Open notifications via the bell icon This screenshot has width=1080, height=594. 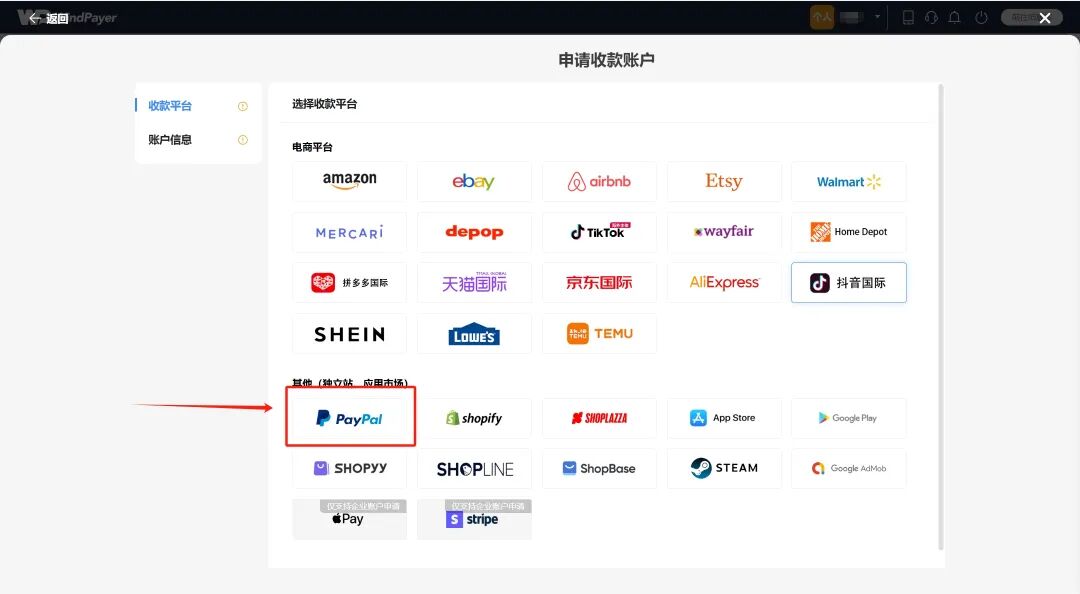coord(954,17)
